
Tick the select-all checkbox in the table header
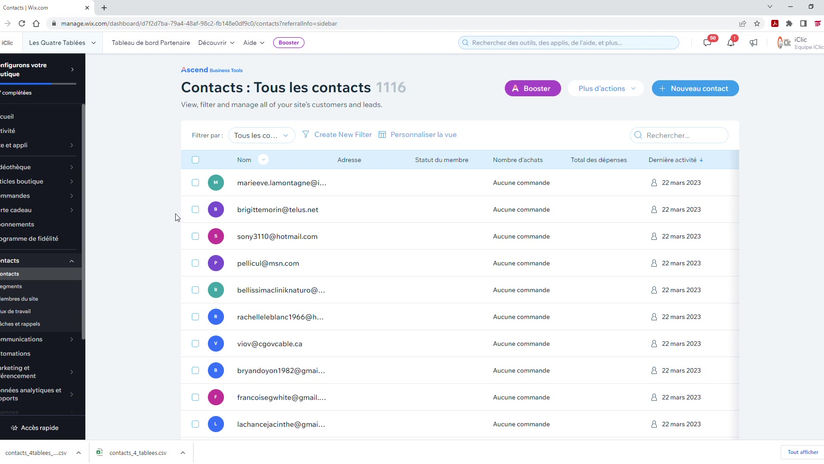click(195, 160)
